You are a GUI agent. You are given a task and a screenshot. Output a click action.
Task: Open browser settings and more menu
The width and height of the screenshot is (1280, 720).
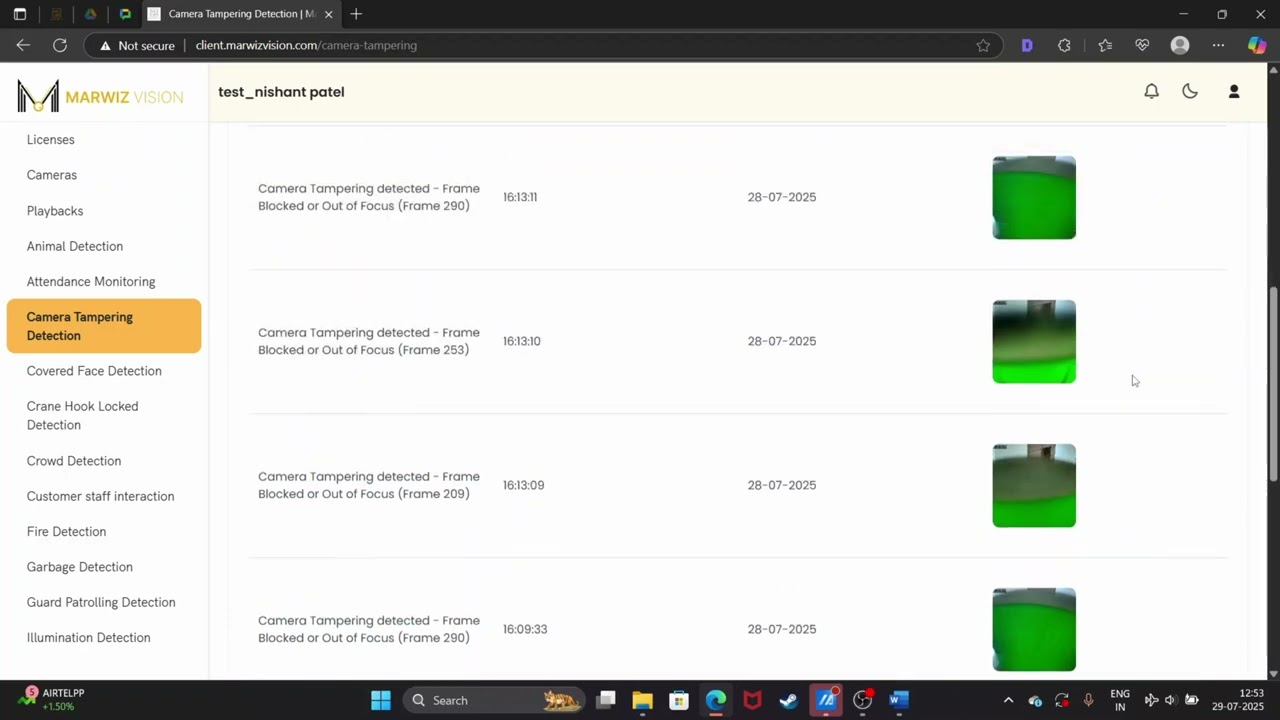1218,45
